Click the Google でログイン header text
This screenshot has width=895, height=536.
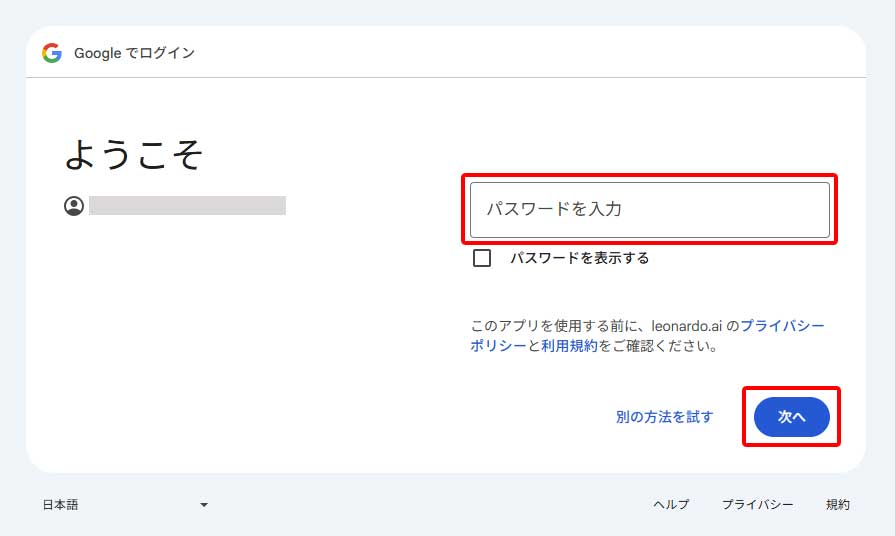(134, 53)
